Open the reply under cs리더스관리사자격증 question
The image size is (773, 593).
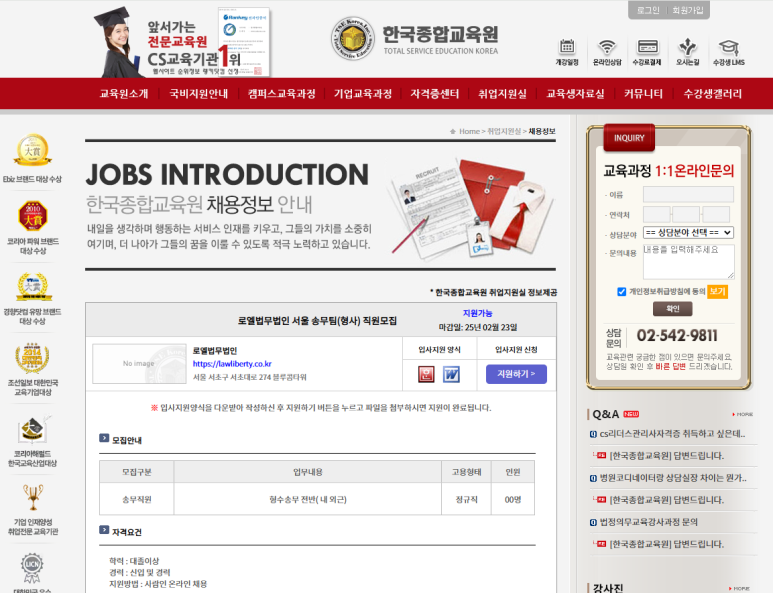[667, 456]
